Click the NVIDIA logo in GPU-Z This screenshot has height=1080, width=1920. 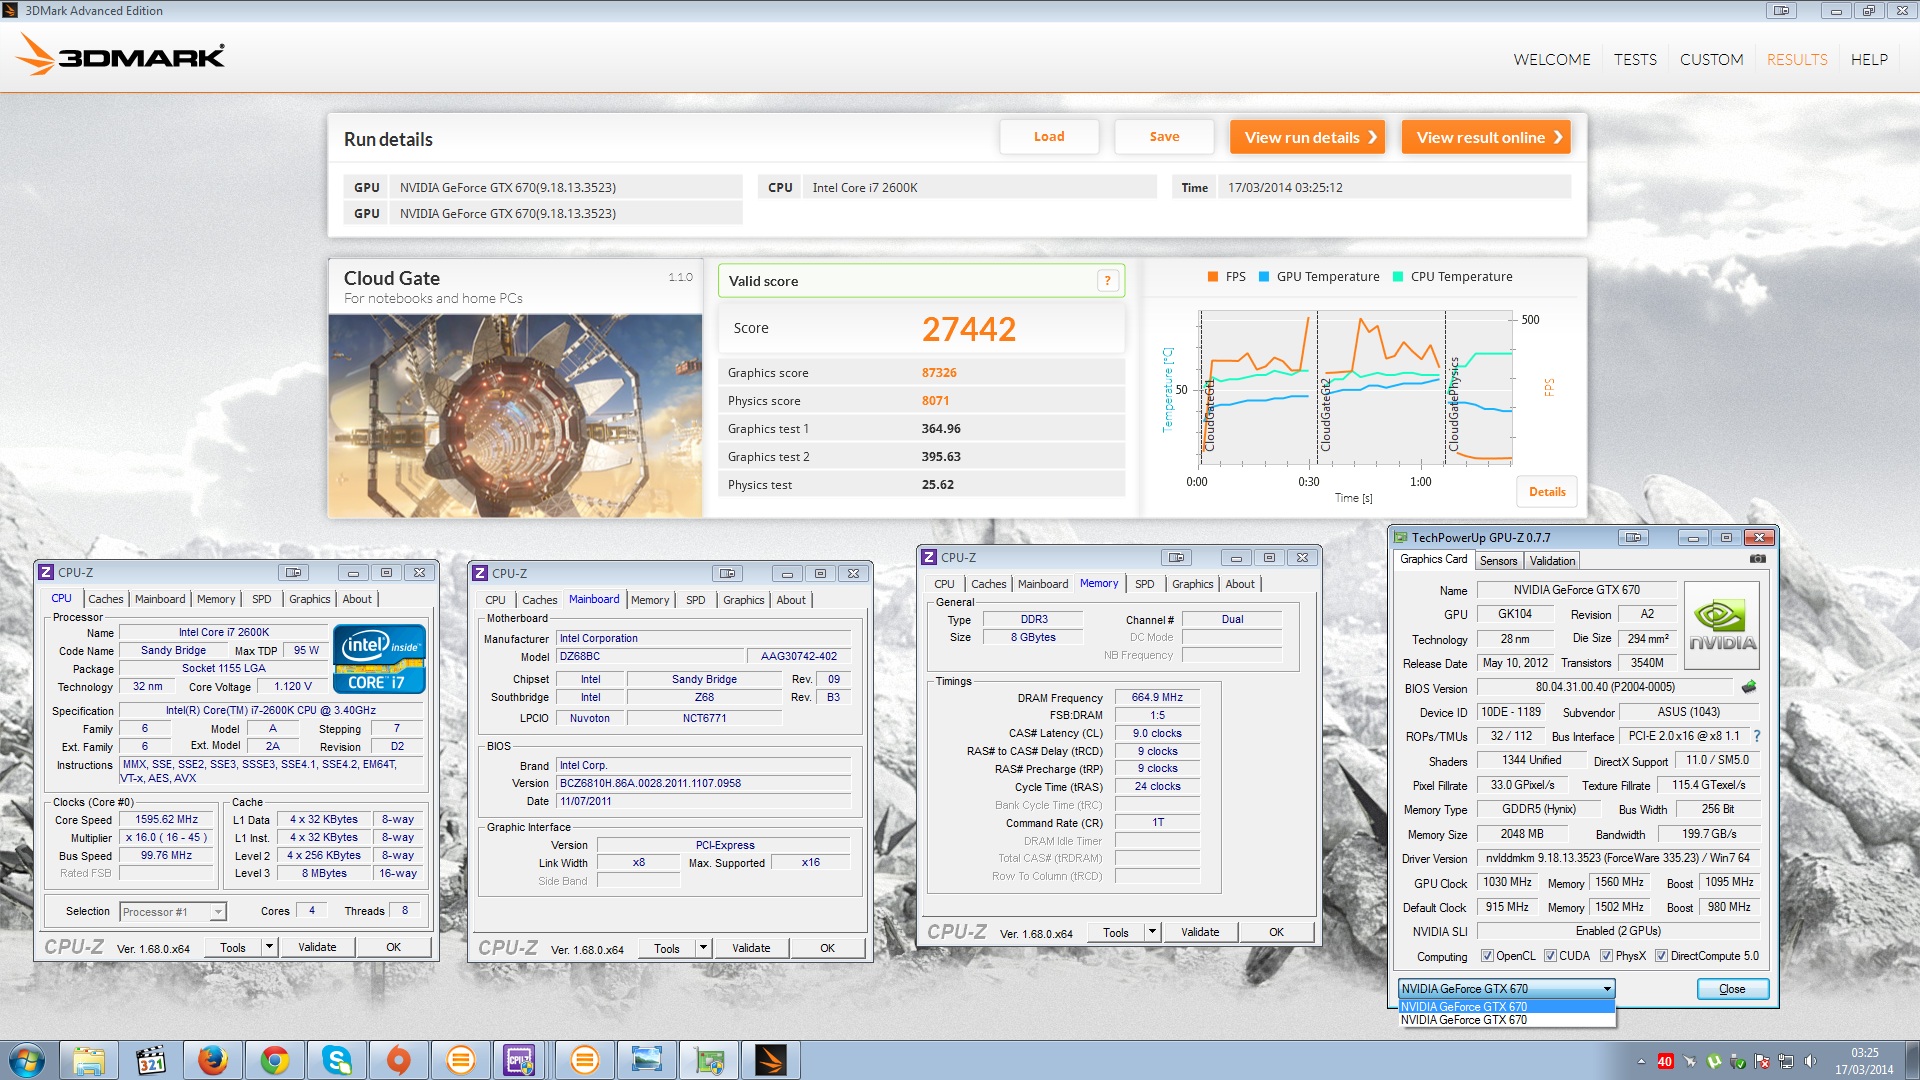pyautogui.click(x=1722, y=626)
